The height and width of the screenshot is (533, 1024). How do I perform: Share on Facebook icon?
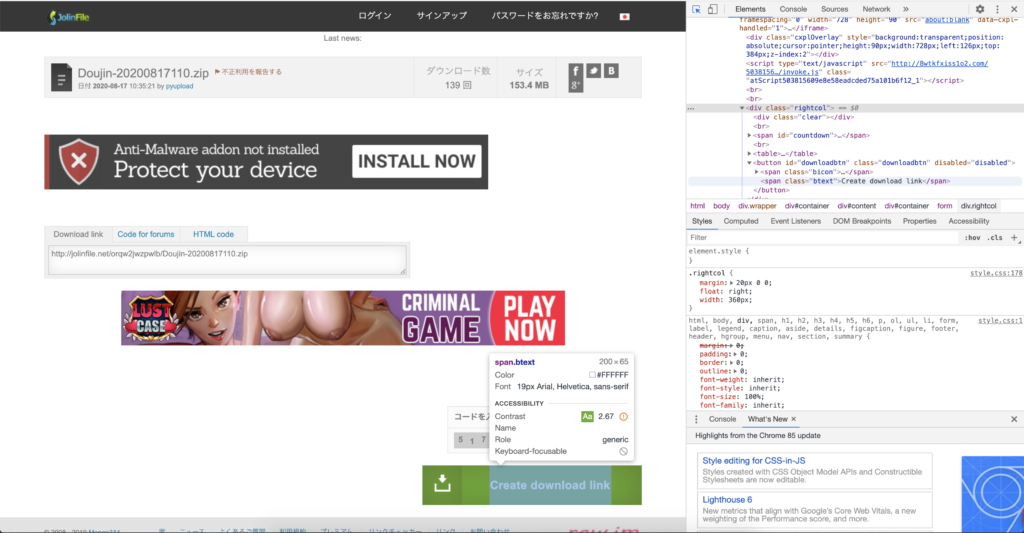click(575, 71)
